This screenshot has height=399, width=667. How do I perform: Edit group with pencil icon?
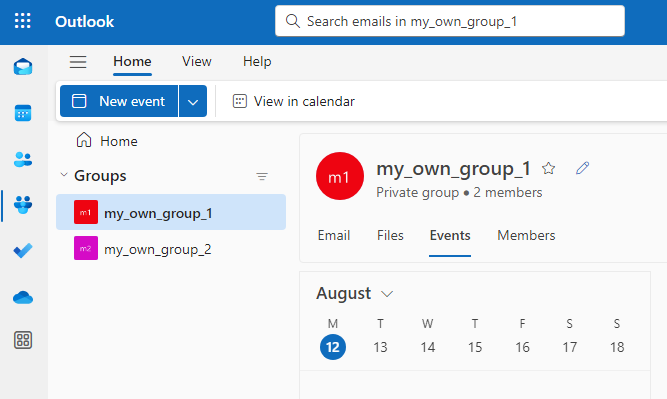tap(582, 168)
